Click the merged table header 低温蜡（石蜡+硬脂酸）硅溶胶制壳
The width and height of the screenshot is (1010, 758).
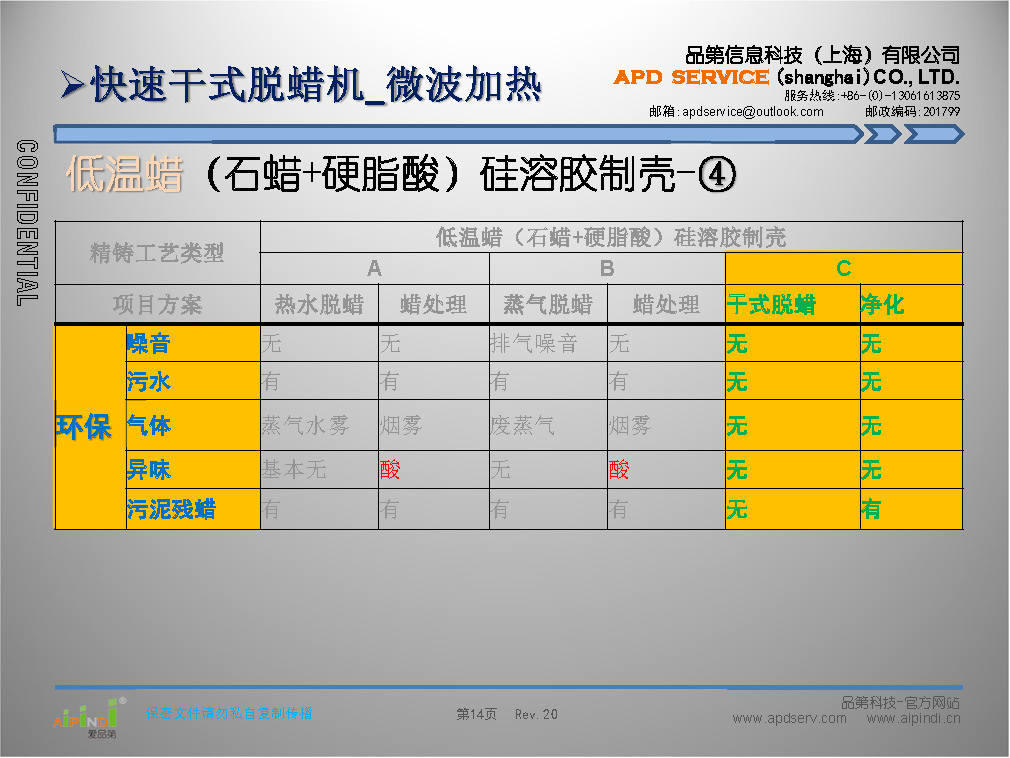pyautogui.click(x=611, y=237)
